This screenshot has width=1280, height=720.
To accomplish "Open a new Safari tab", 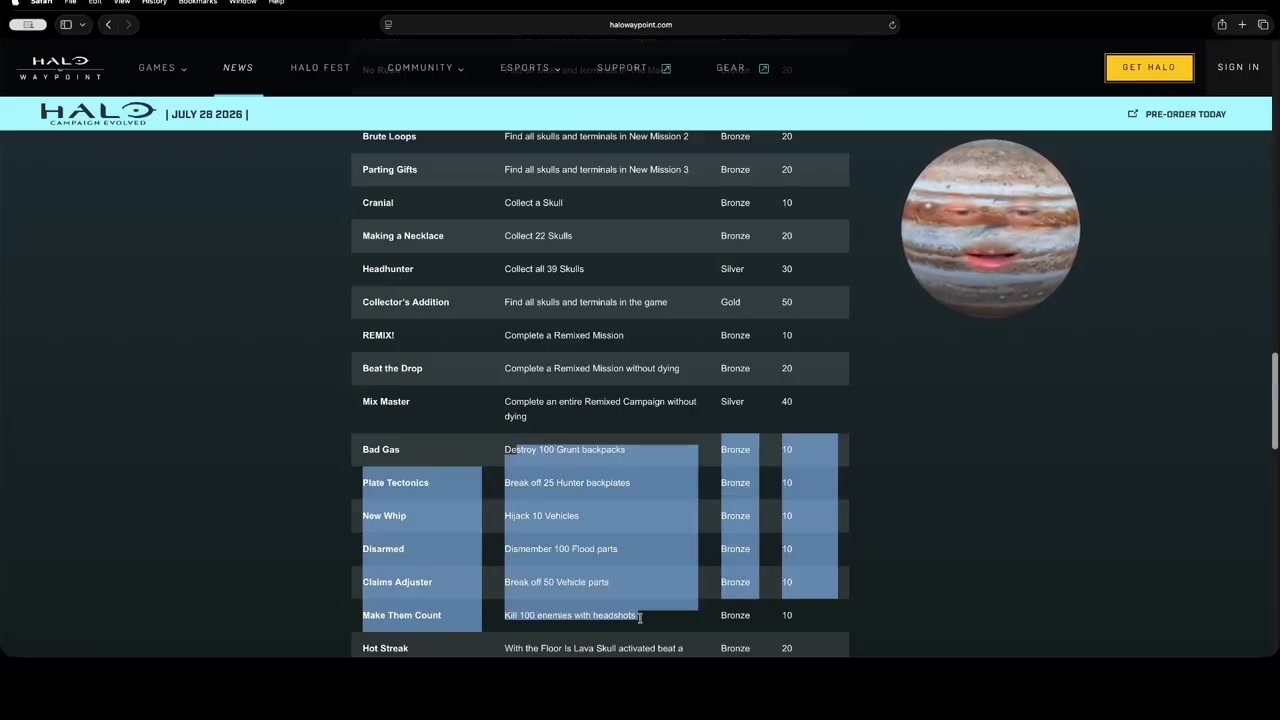I will tap(1242, 25).
